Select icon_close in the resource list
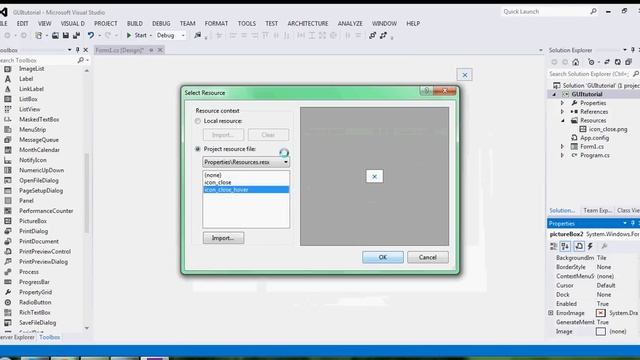Viewport: 640px width, 360px height. coord(246,182)
